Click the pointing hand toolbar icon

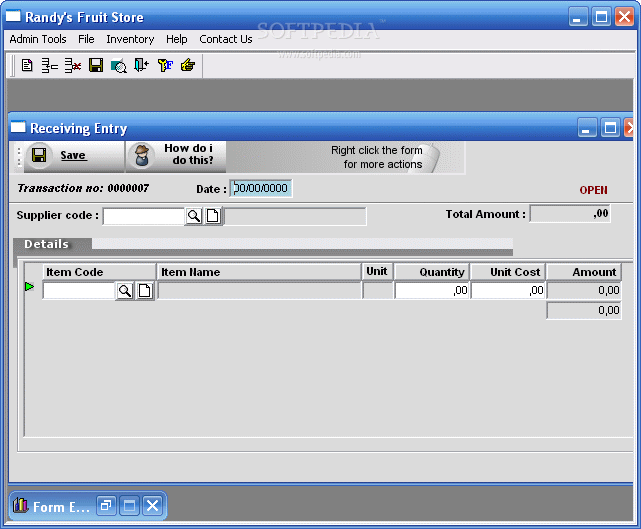tap(188, 65)
